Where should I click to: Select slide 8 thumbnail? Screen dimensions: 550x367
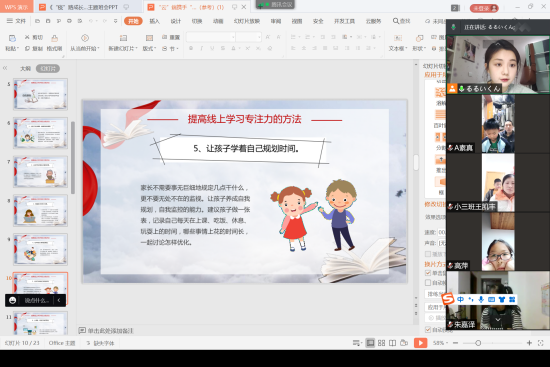click(40, 210)
